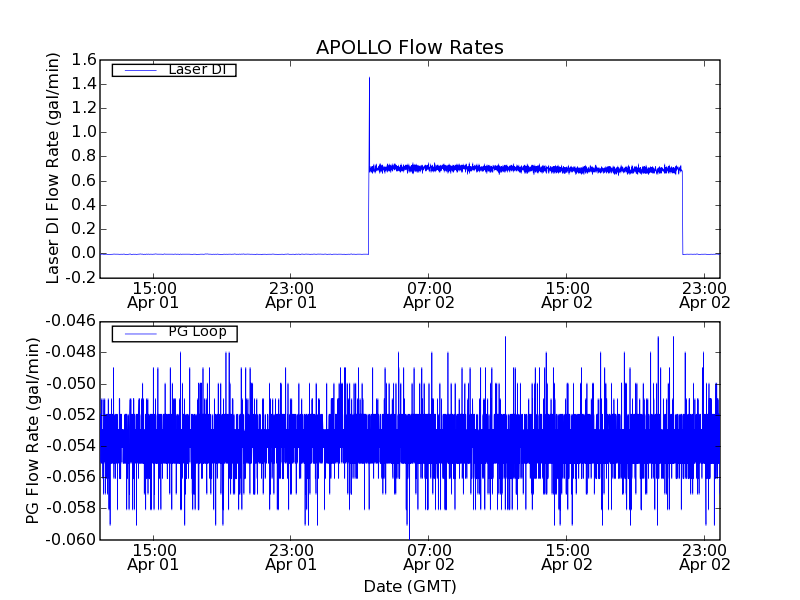Click the blue line sample in Laser DI legend
800x600 pixels.
click(x=139, y=70)
